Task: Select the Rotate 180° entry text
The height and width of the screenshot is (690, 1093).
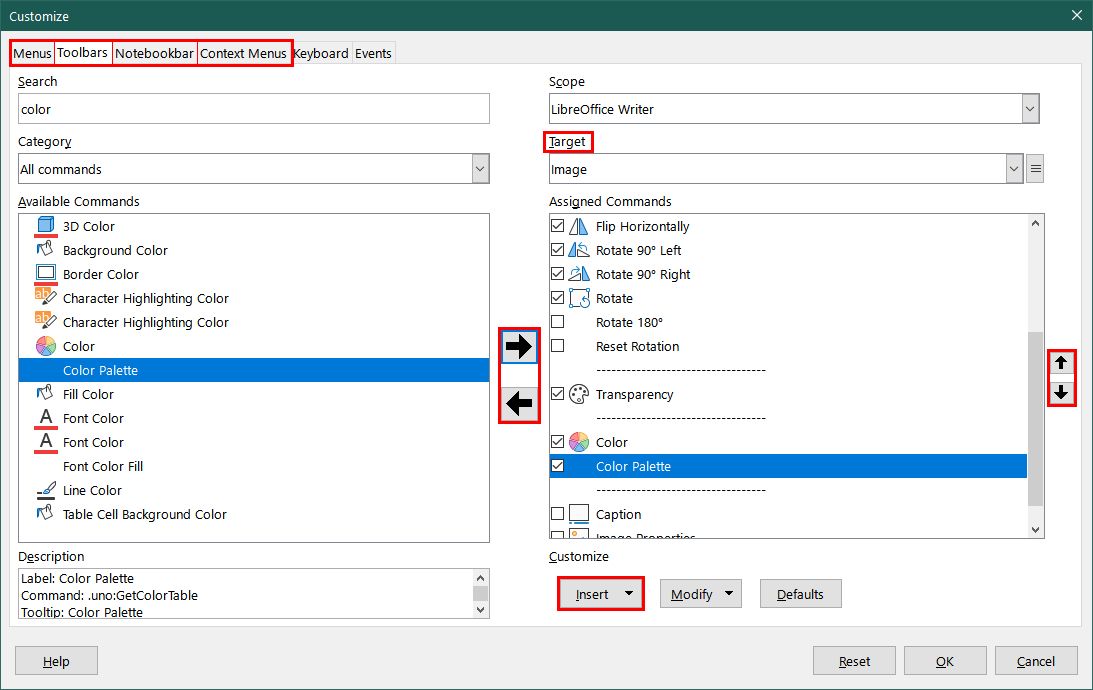Action: (x=629, y=322)
